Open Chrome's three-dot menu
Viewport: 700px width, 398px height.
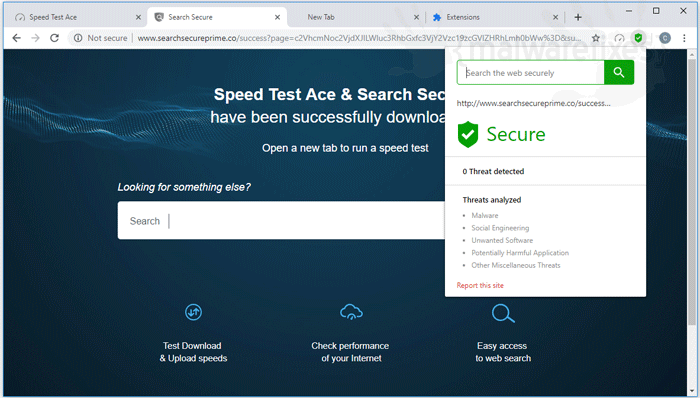[684, 38]
